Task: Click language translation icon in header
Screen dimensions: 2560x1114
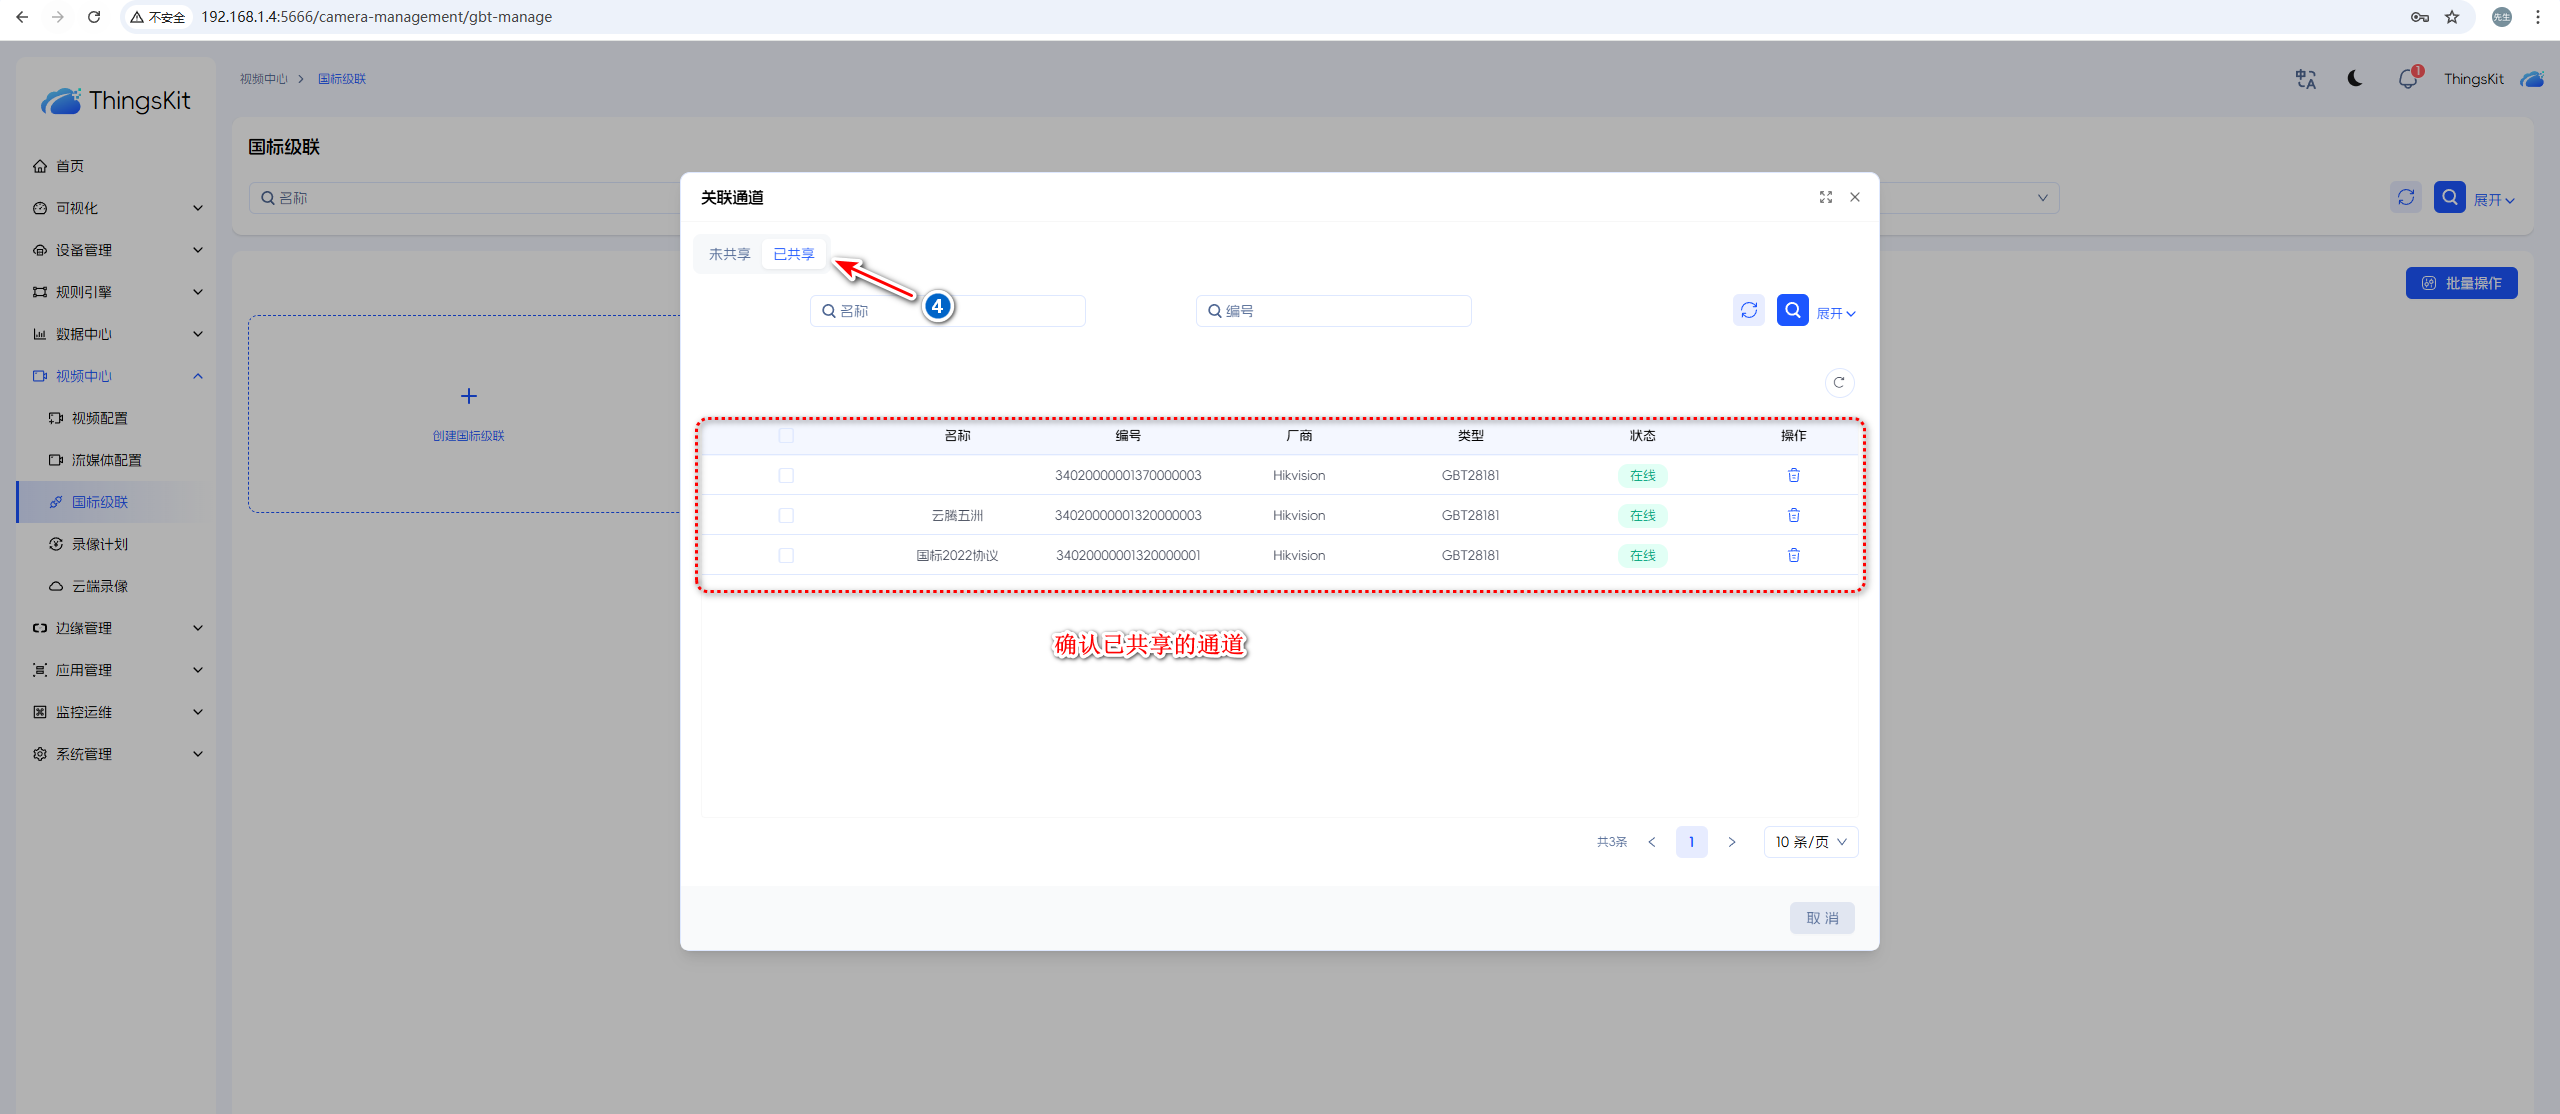Action: (2305, 79)
